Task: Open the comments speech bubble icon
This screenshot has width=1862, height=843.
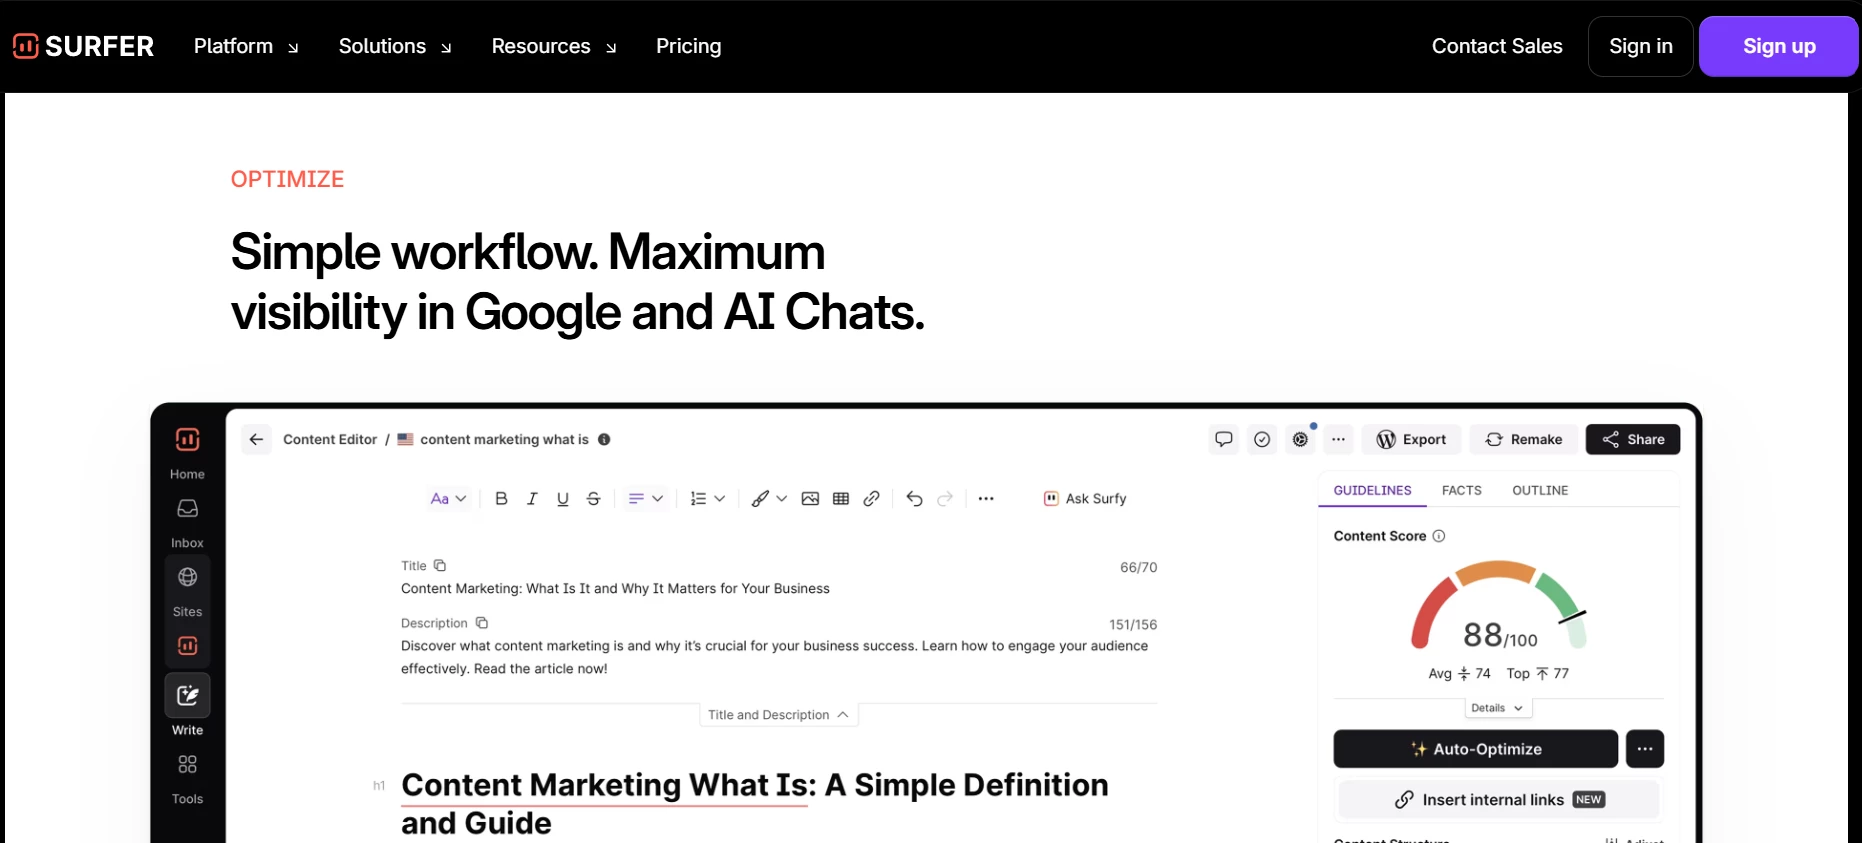Action: (1223, 439)
